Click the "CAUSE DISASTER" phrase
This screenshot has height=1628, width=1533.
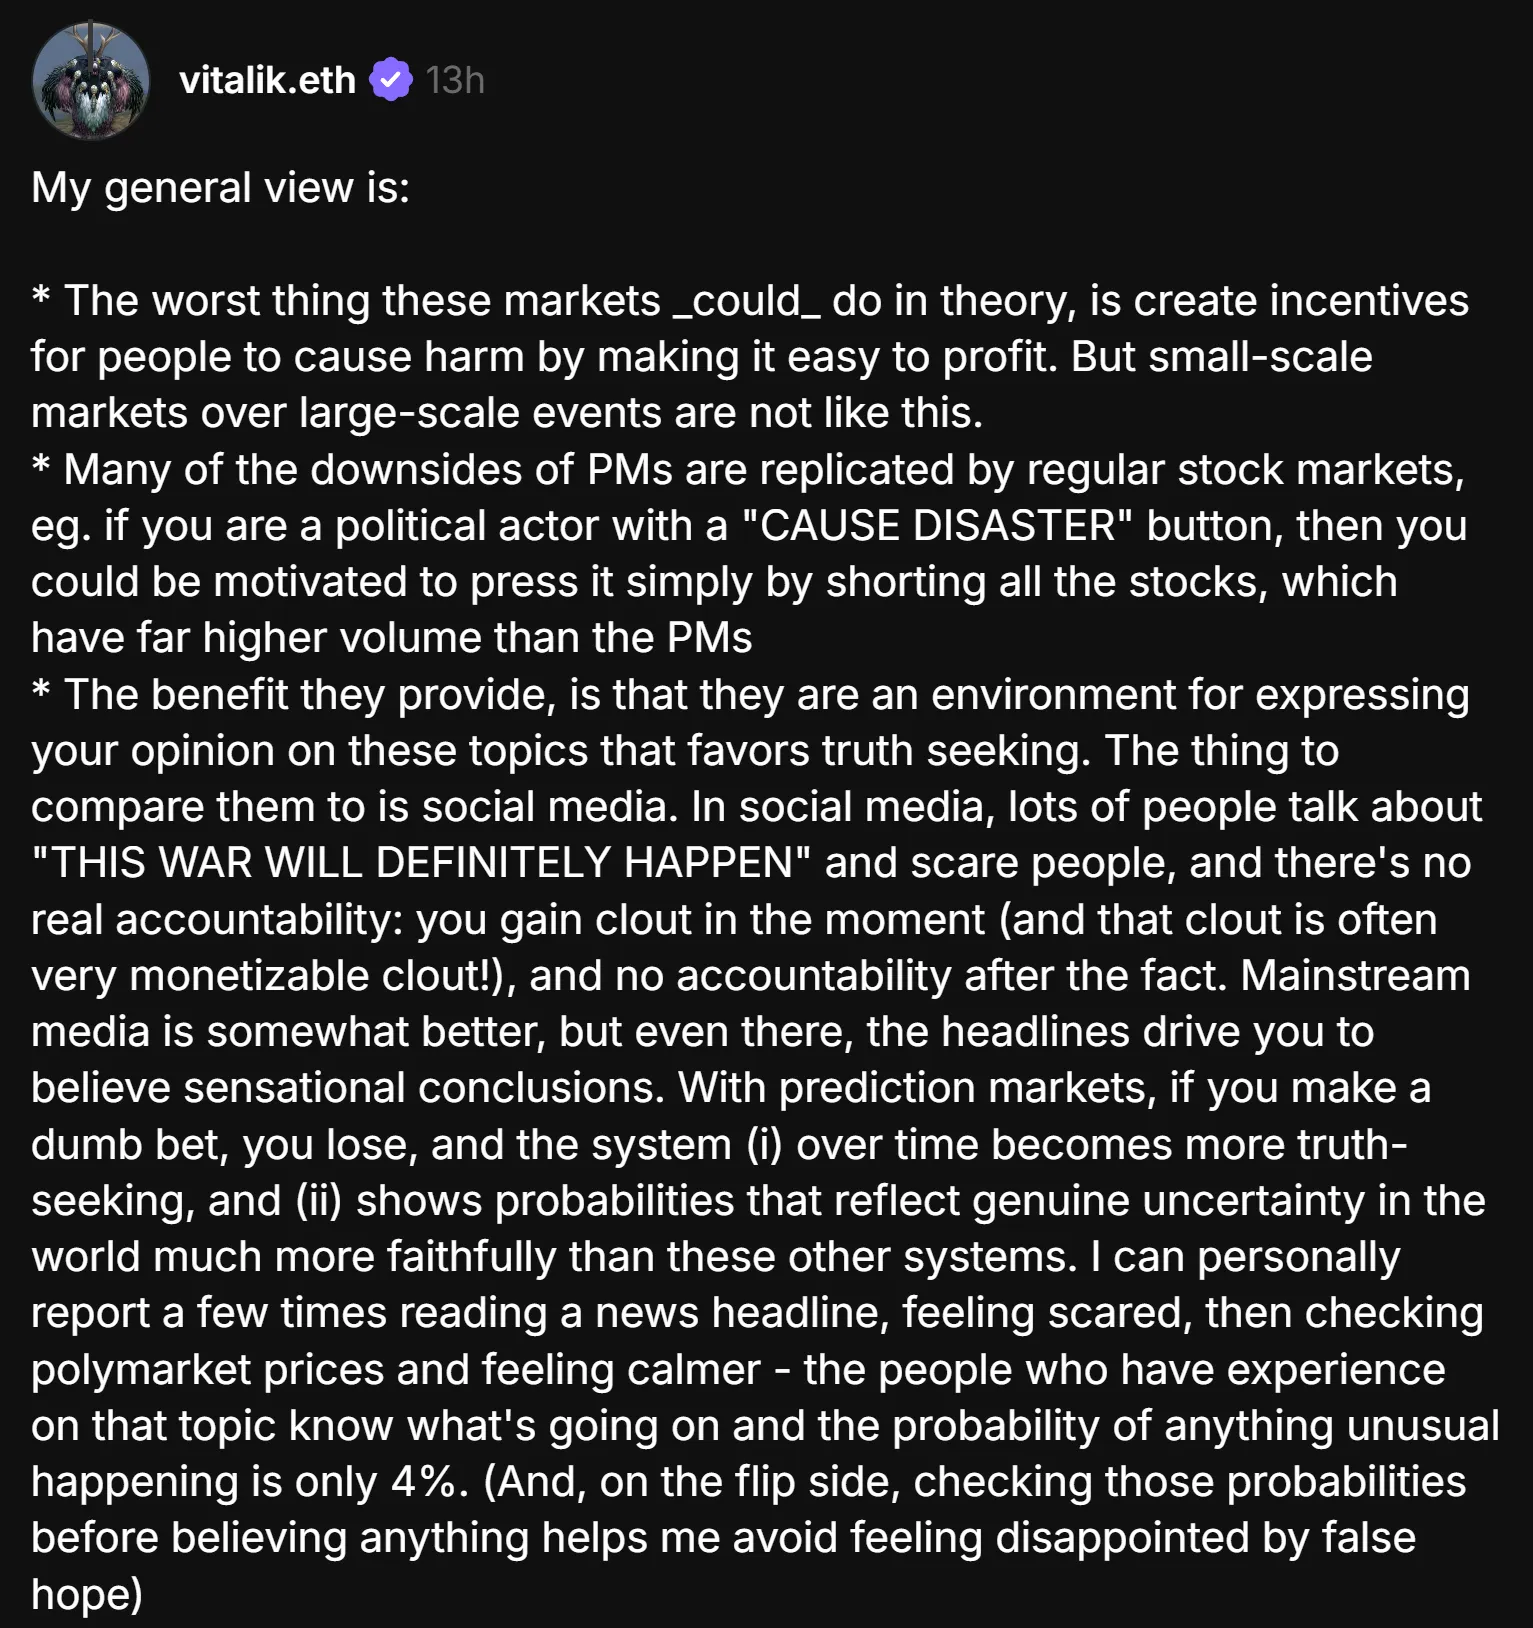point(937,526)
